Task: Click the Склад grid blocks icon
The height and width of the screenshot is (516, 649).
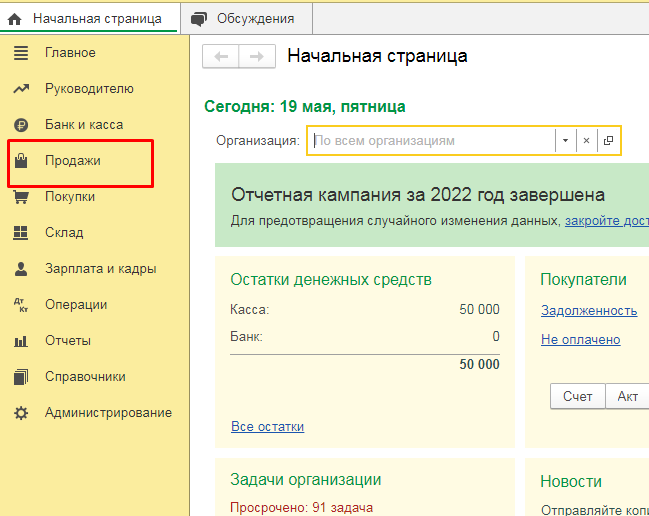Action: [x=21, y=233]
